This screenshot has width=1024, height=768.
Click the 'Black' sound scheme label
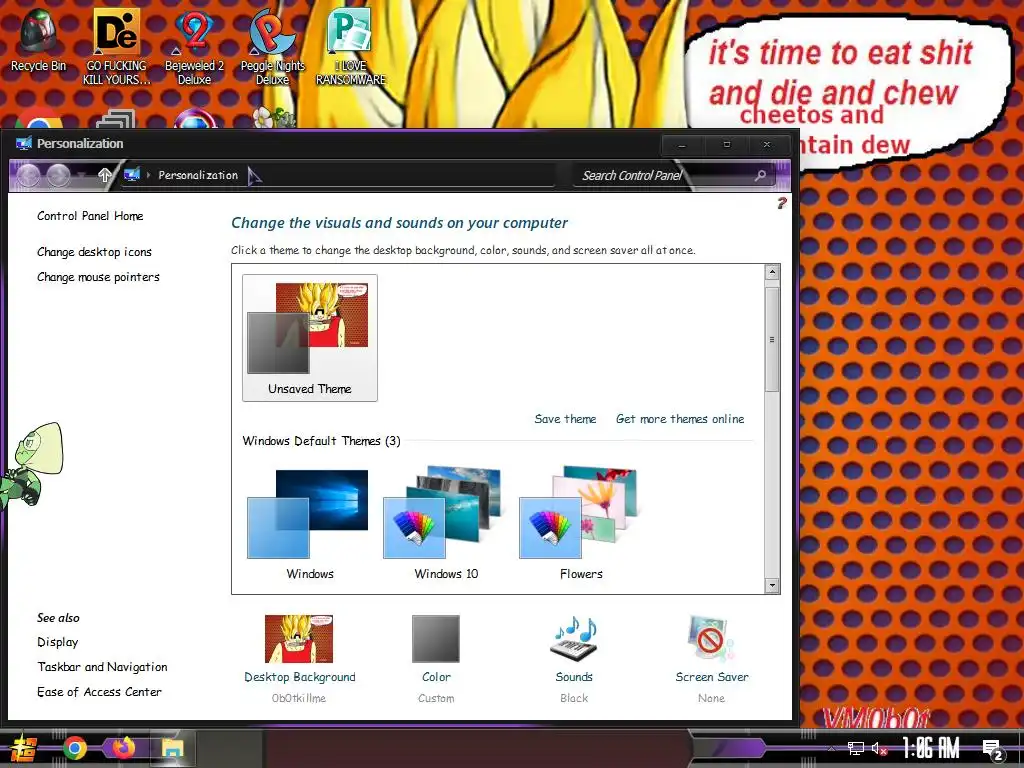[574, 698]
